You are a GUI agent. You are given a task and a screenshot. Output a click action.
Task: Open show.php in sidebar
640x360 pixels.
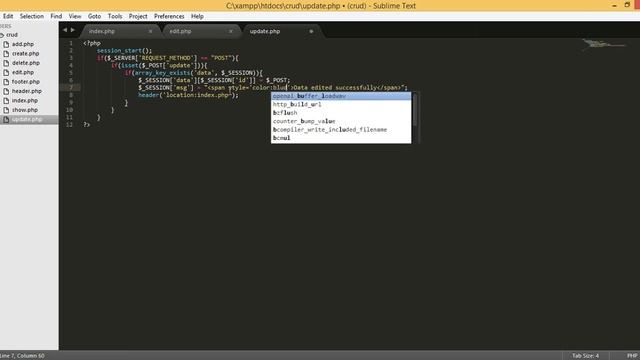coord(24,110)
